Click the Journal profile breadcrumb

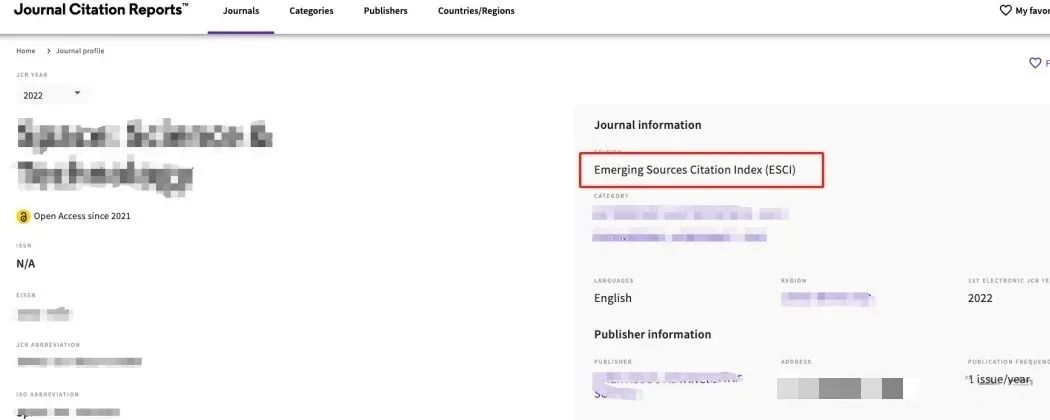pos(80,51)
